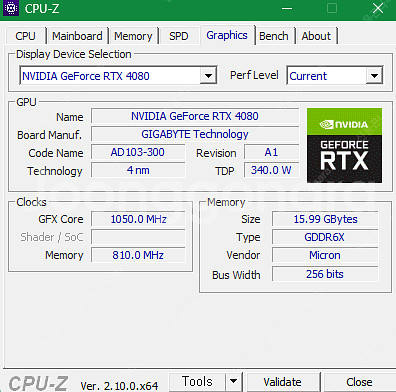Screen dimensions: 396x392
Task: Show the About tab
Action: (x=316, y=36)
